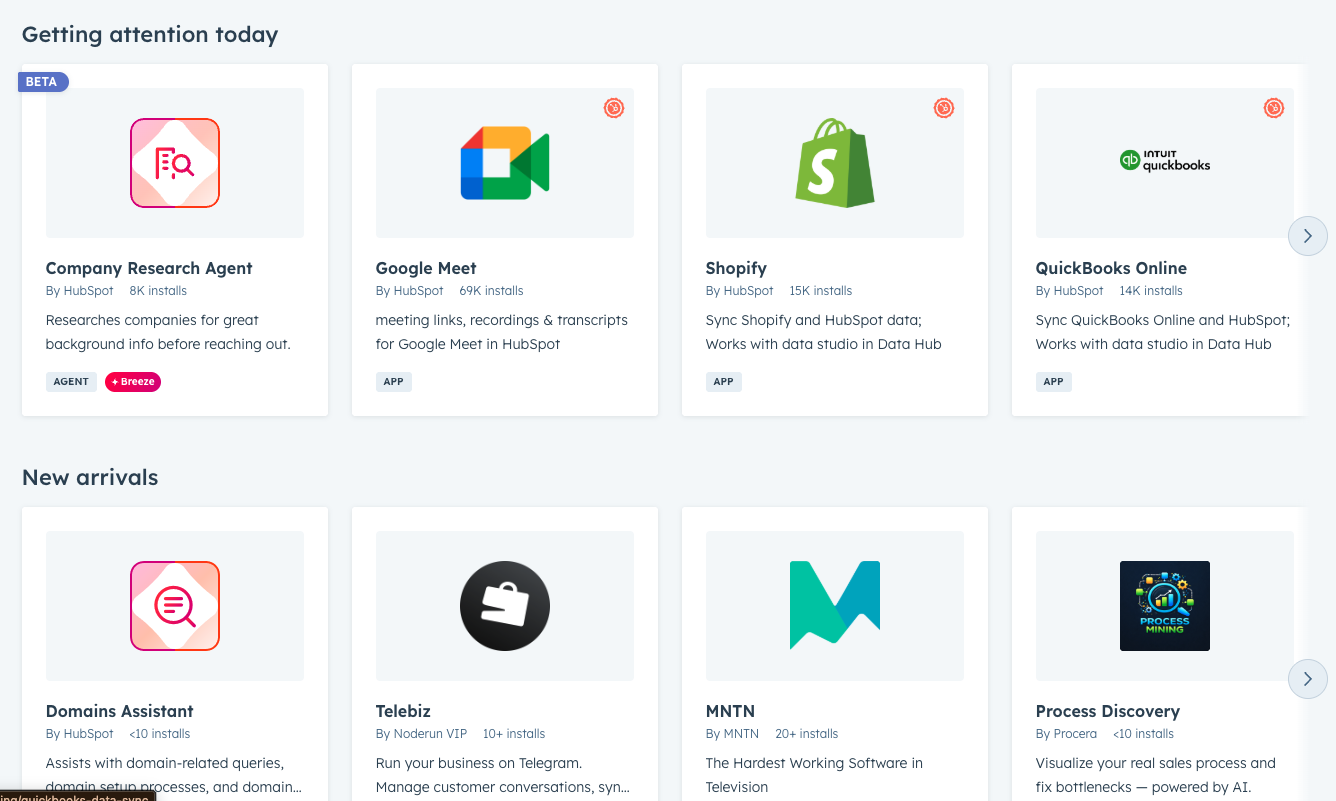Image resolution: width=1336 pixels, height=801 pixels.
Task: Click the 'Getting attention today' heading
Action: (150, 34)
